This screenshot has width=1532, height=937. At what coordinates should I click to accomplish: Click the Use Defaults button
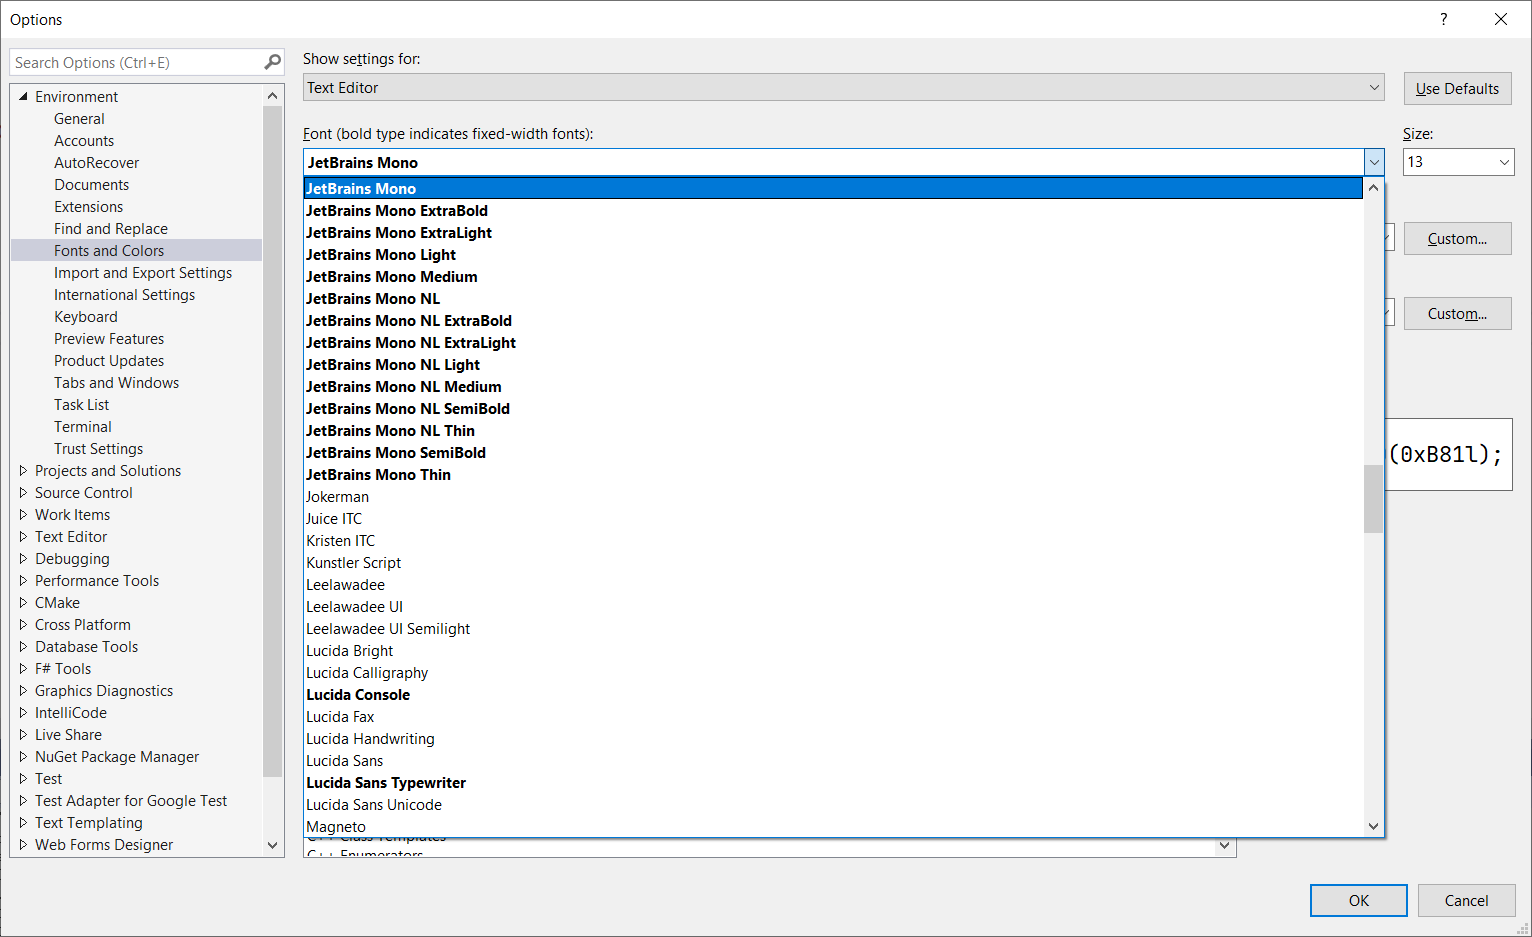[1457, 88]
